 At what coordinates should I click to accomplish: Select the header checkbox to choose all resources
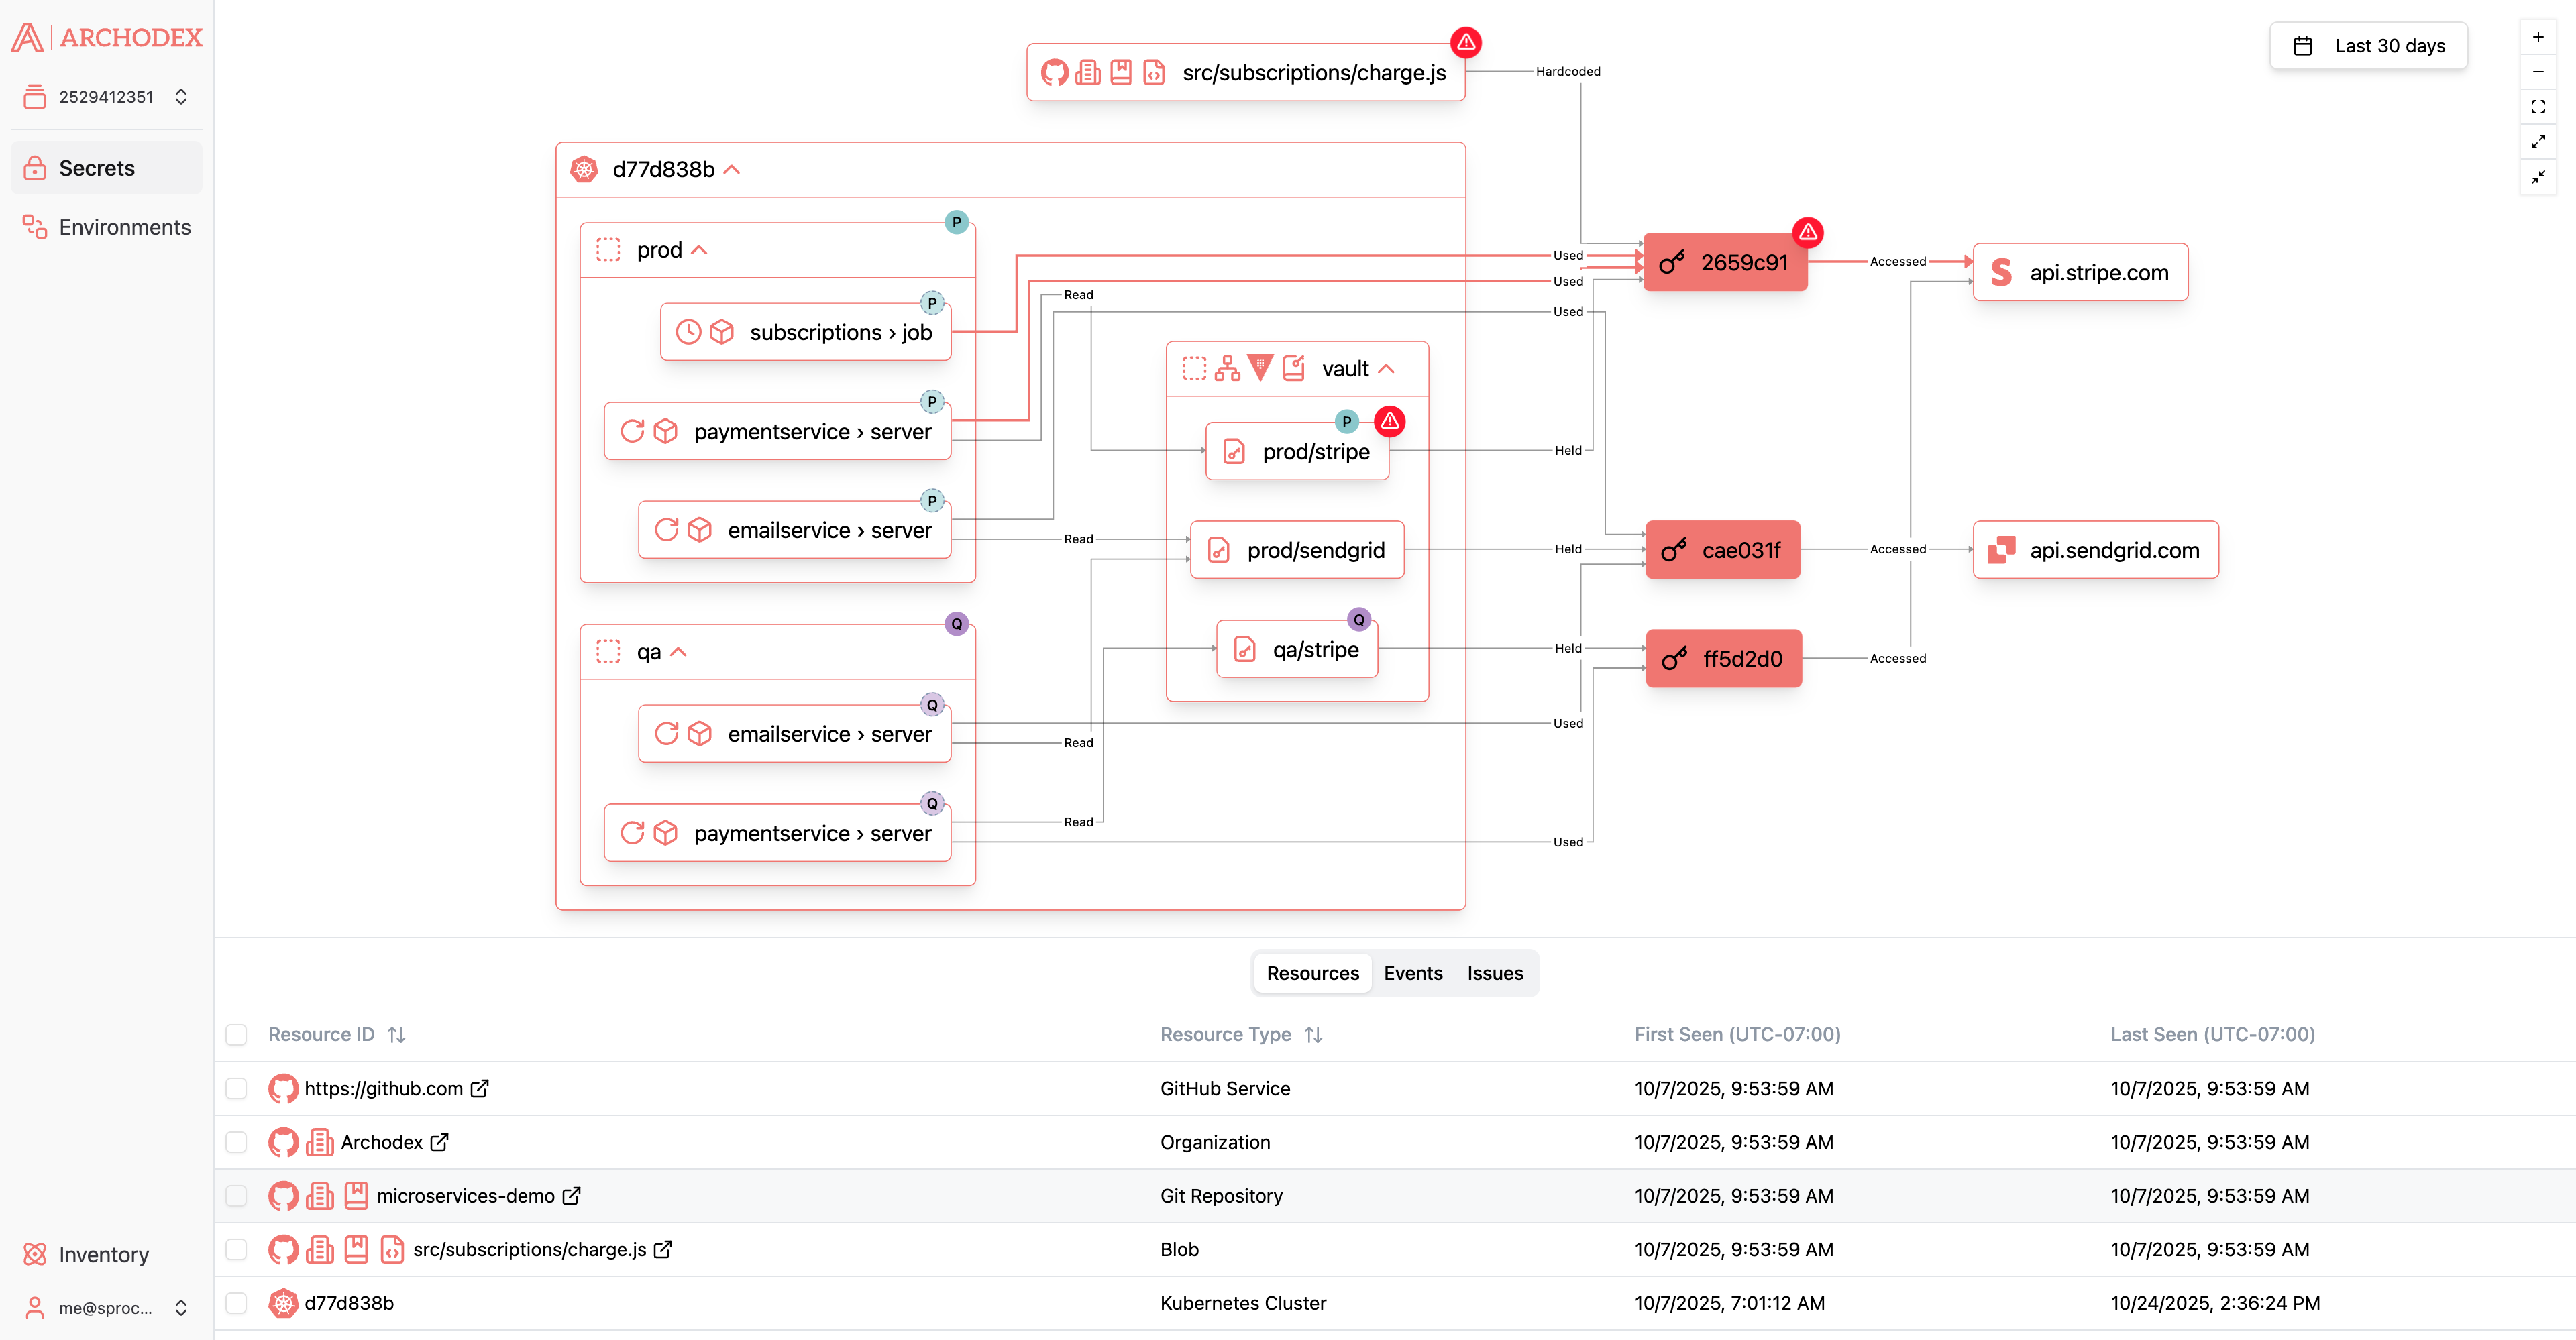click(236, 1034)
